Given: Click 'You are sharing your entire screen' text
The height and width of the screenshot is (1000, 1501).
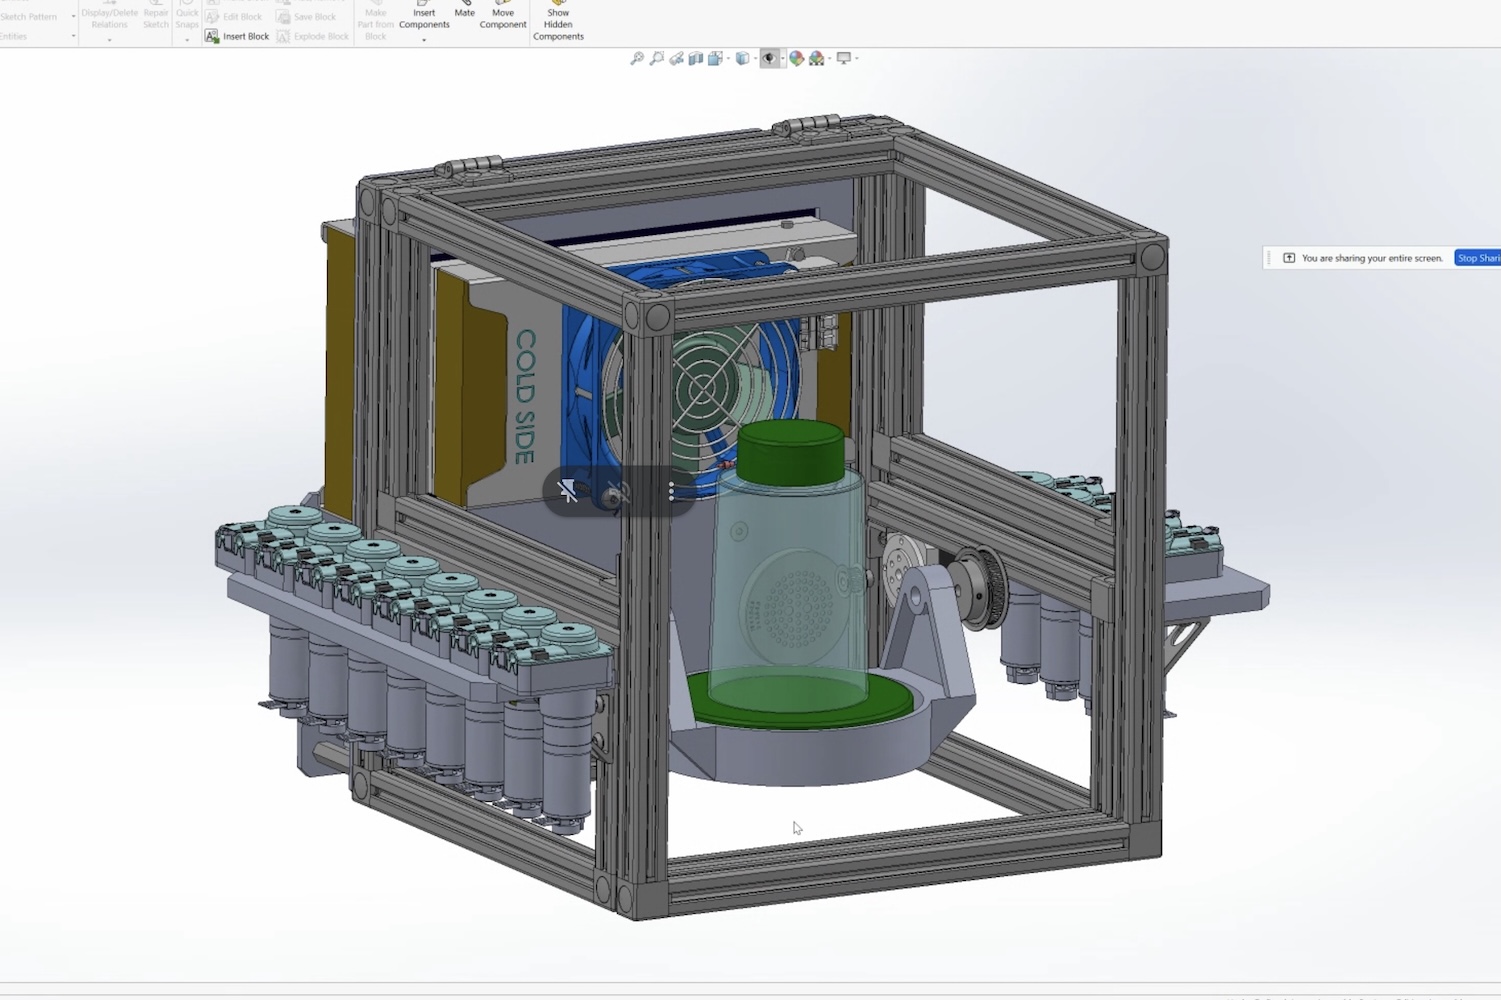Looking at the screenshot, I should pos(1372,258).
